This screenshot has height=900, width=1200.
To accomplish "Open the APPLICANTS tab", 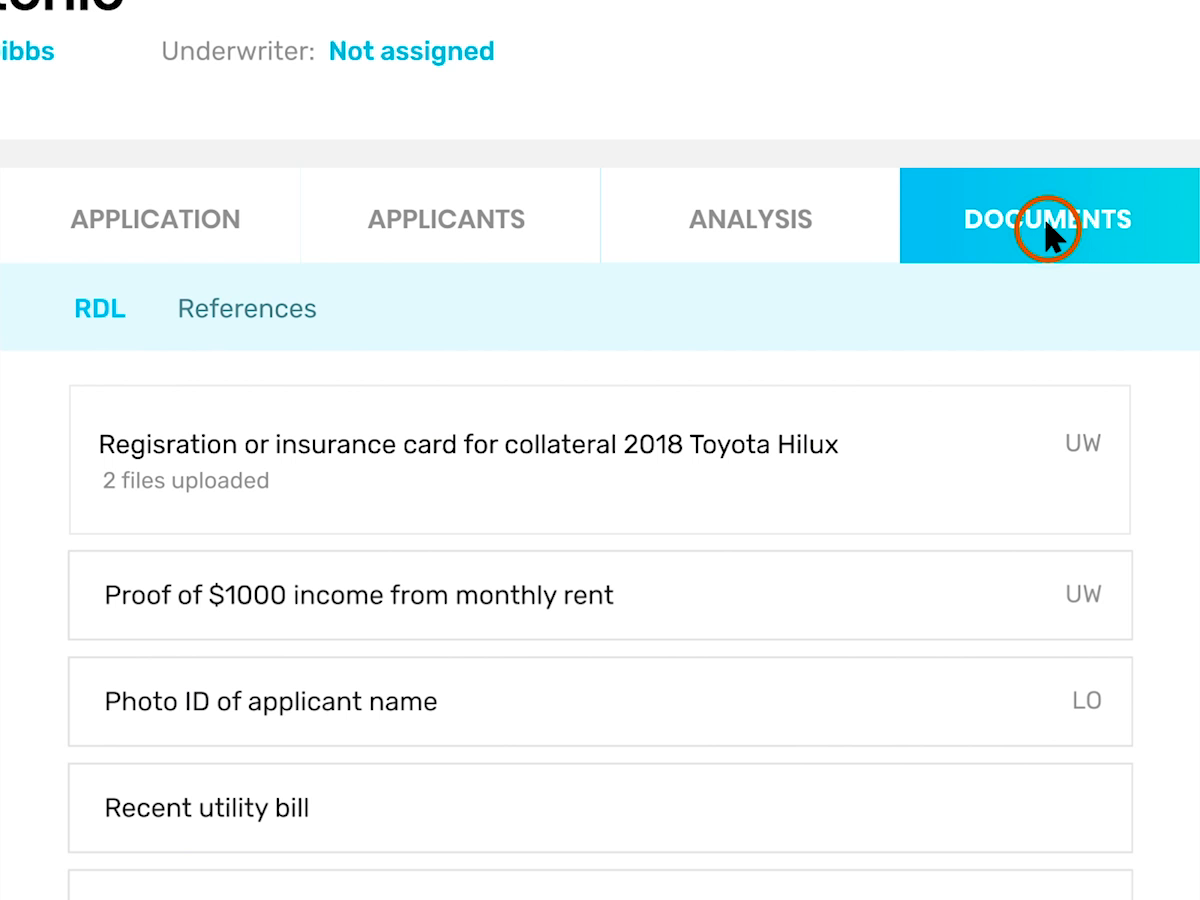I will tap(447, 218).
